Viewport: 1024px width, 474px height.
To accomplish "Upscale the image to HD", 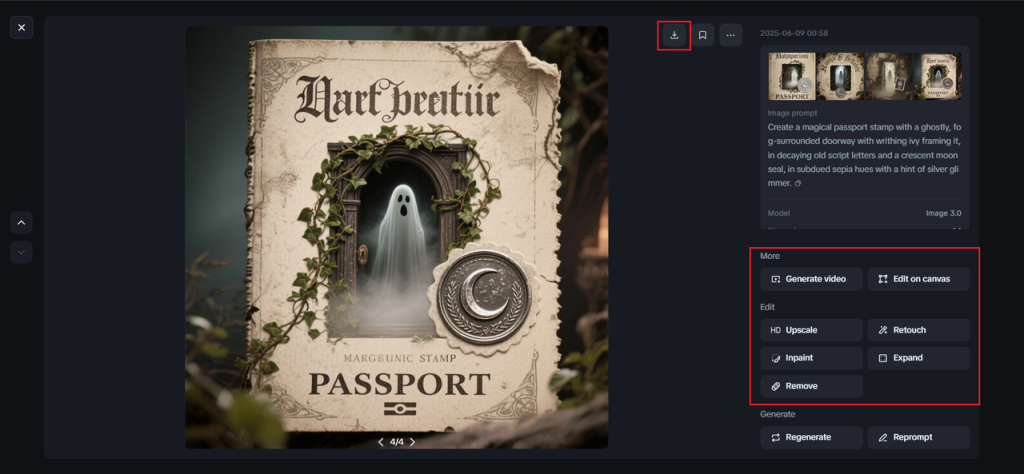I will (x=811, y=330).
